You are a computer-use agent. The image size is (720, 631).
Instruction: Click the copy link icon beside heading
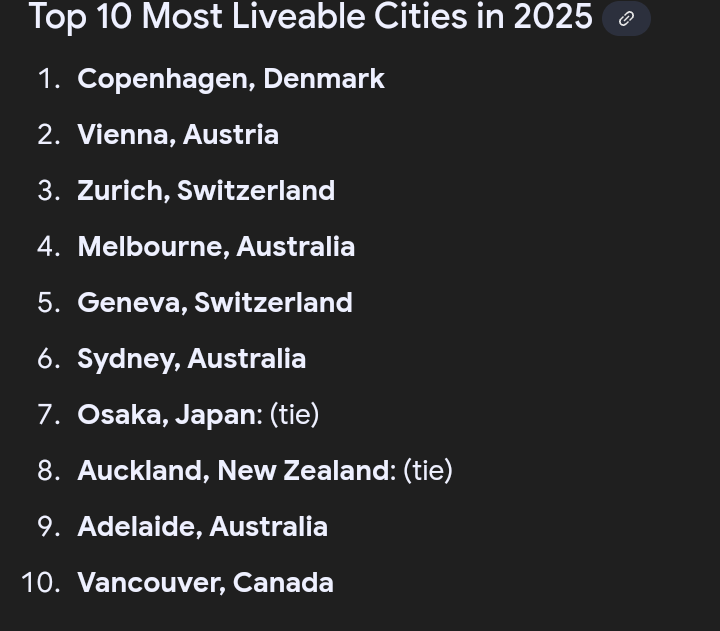[x=626, y=19]
